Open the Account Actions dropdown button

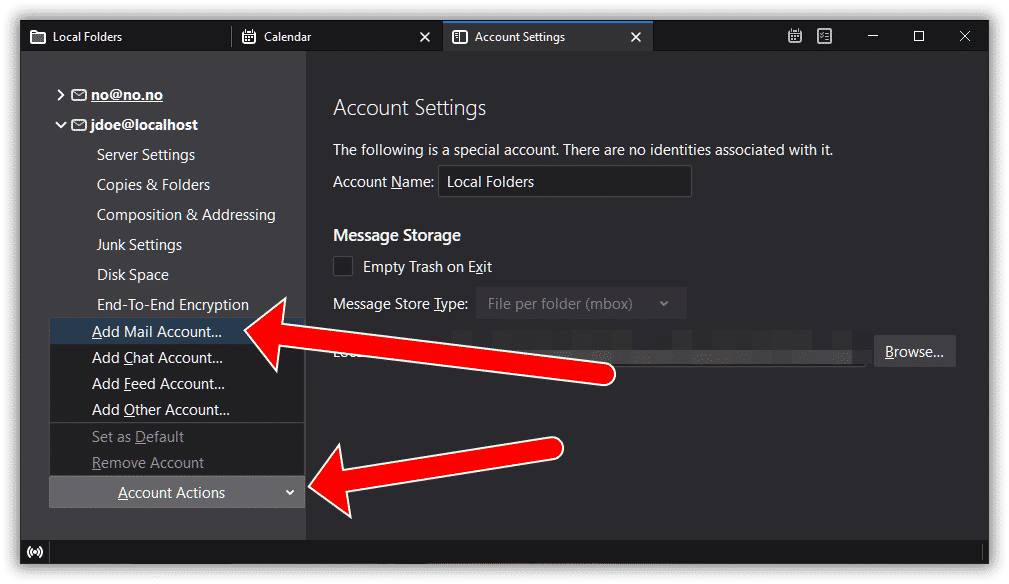177,492
